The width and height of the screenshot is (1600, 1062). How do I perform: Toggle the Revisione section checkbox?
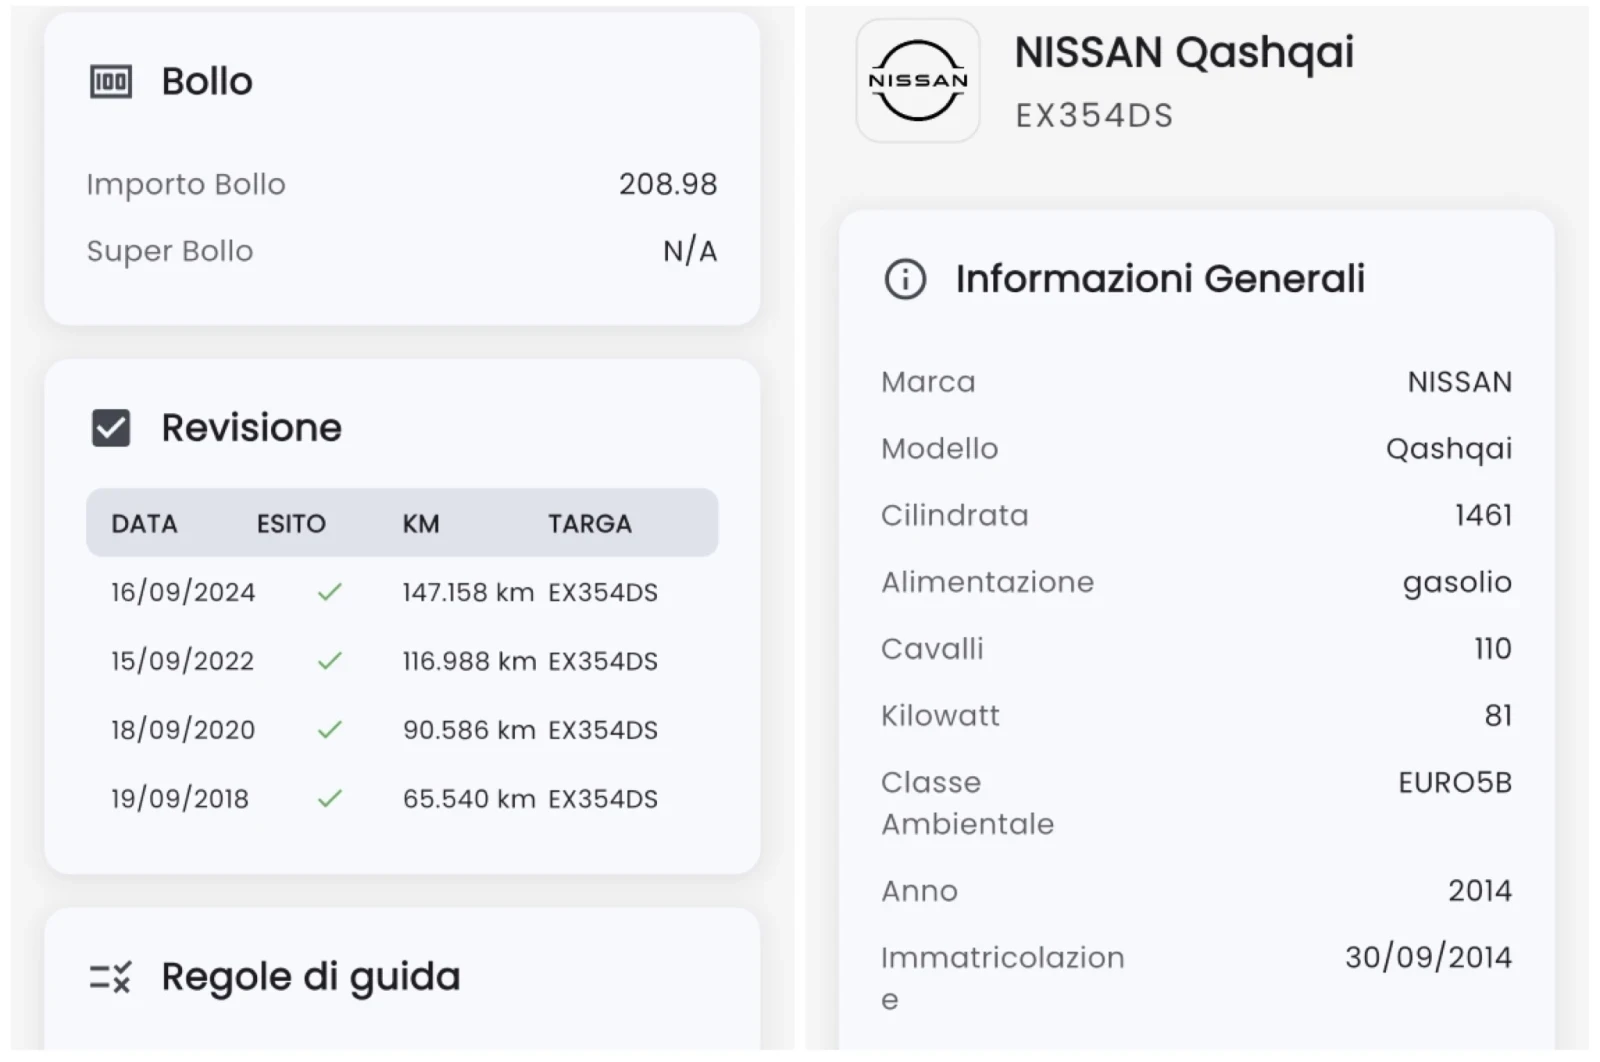click(x=110, y=427)
